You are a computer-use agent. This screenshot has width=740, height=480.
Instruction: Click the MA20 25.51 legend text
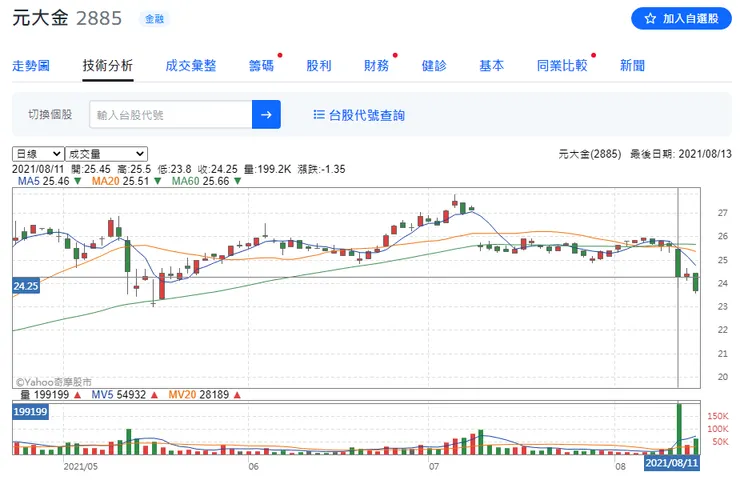[x=120, y=181]
